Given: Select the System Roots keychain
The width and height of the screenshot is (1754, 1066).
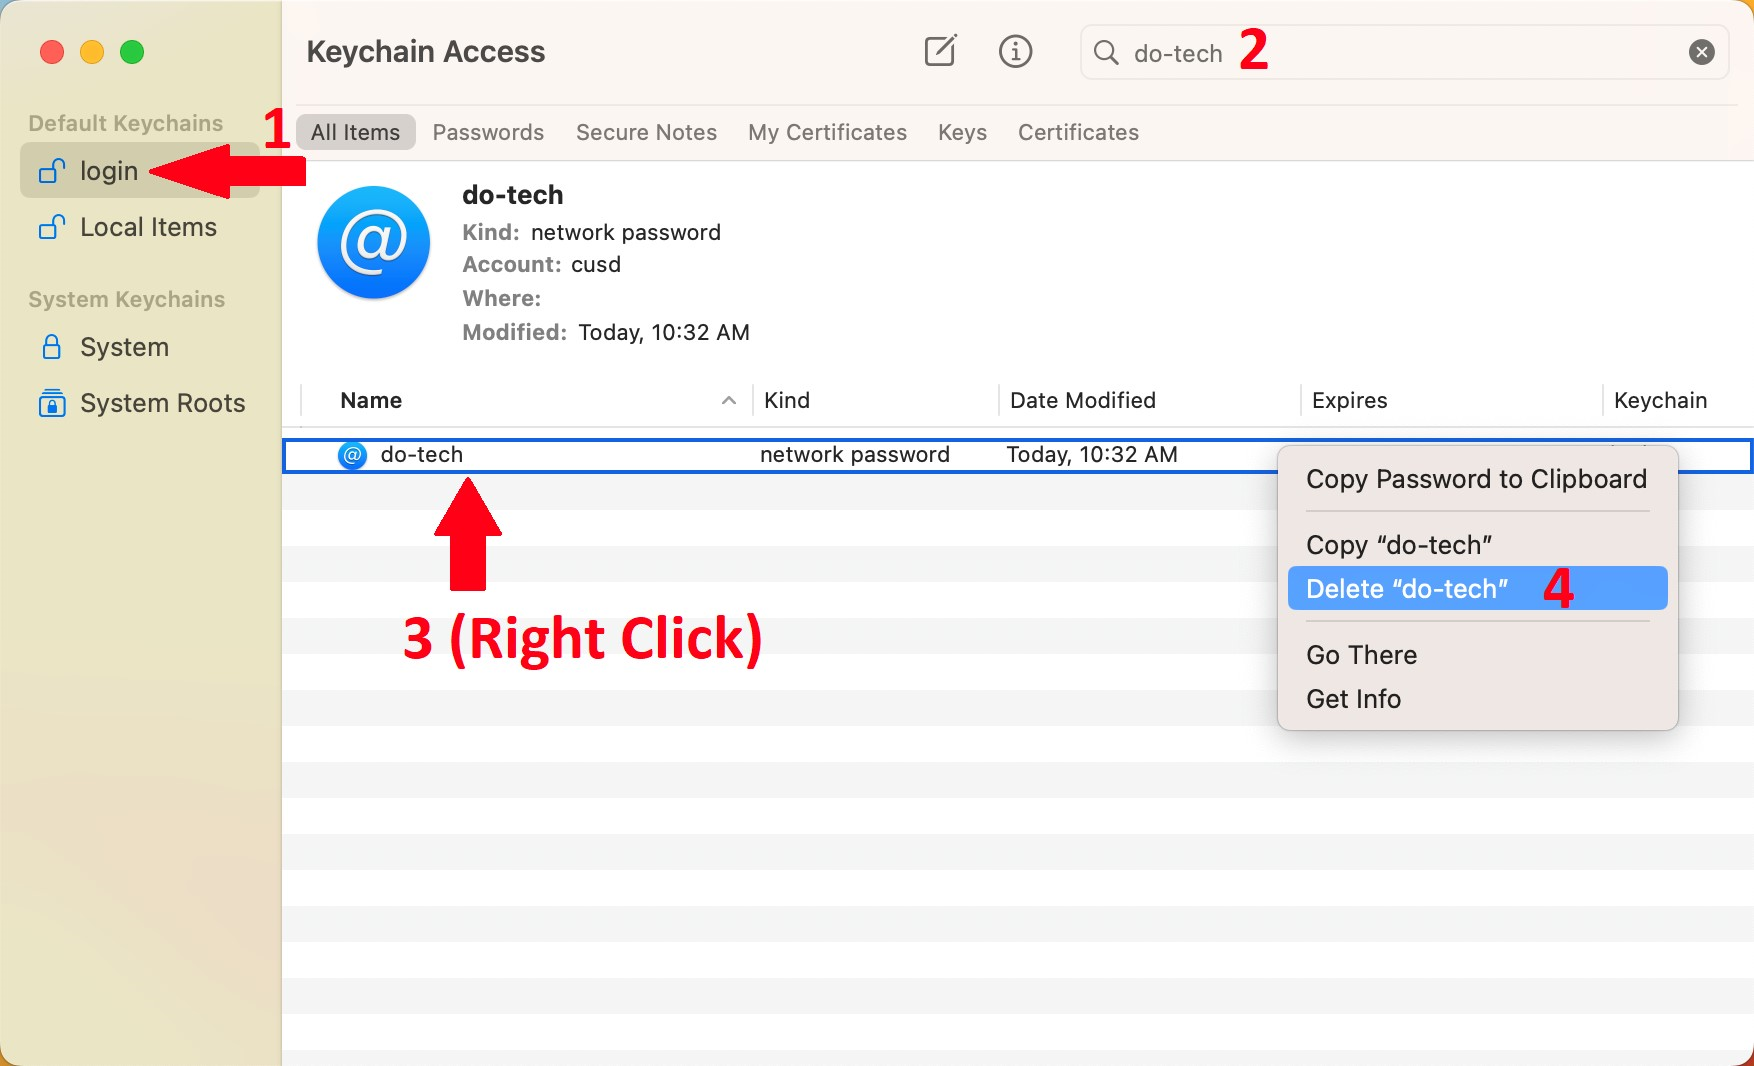Looking at the screenshot, I should coord(140,403).
